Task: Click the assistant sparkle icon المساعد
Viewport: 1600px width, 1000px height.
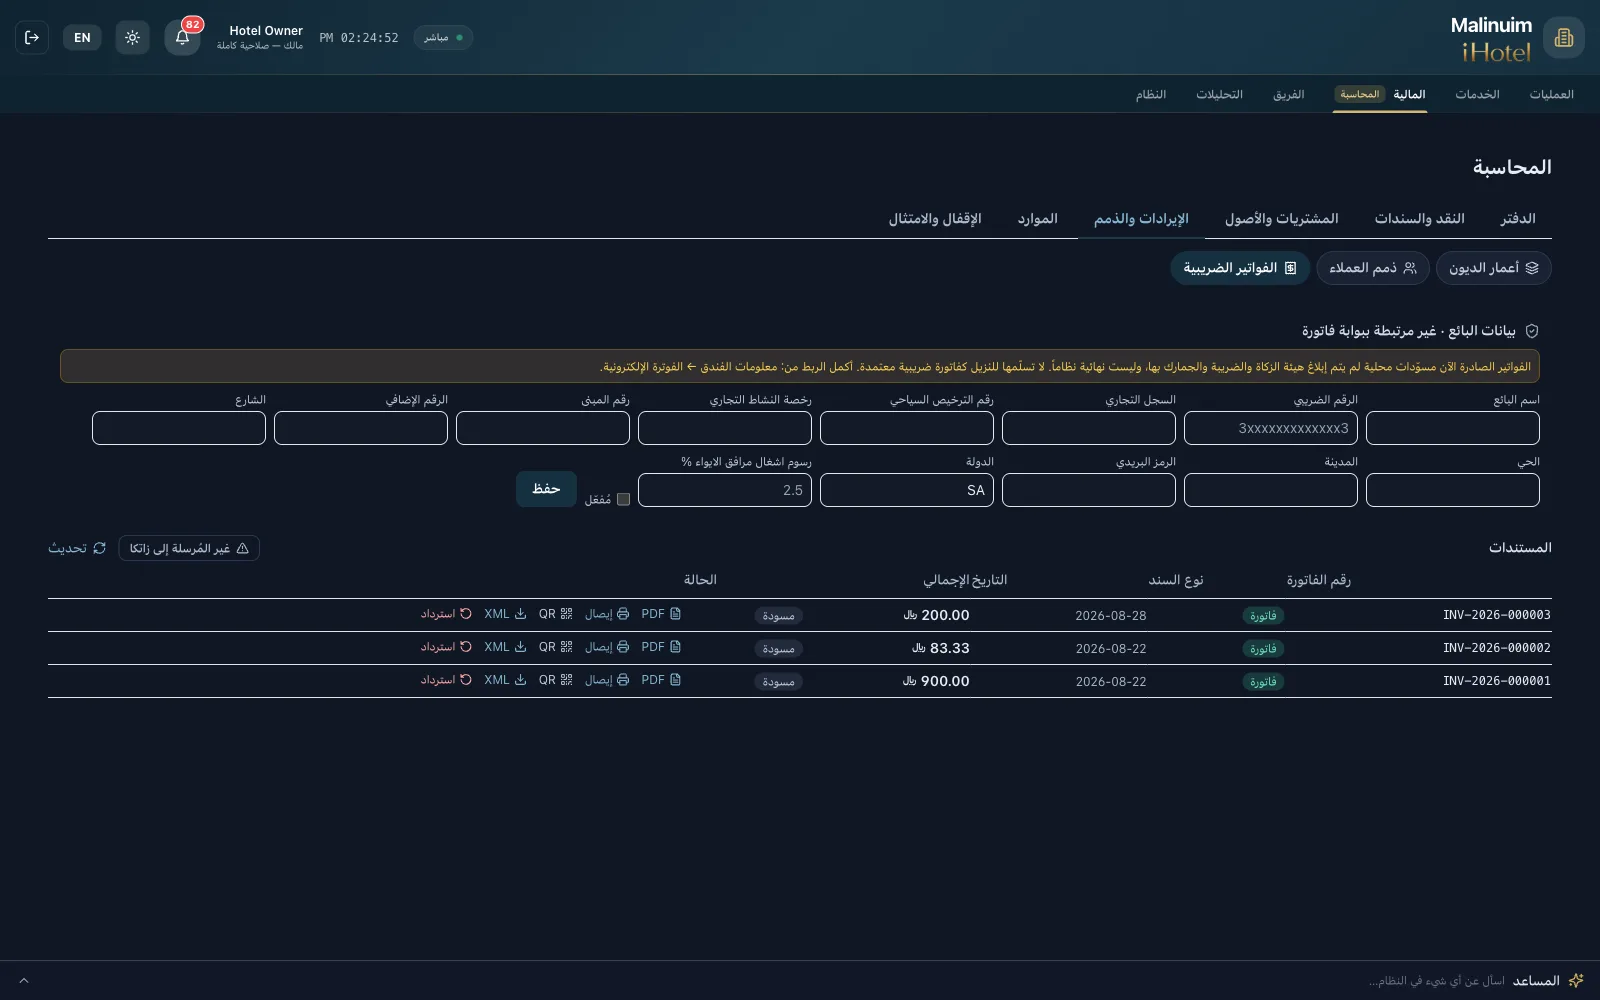Action: (1576, 981)
